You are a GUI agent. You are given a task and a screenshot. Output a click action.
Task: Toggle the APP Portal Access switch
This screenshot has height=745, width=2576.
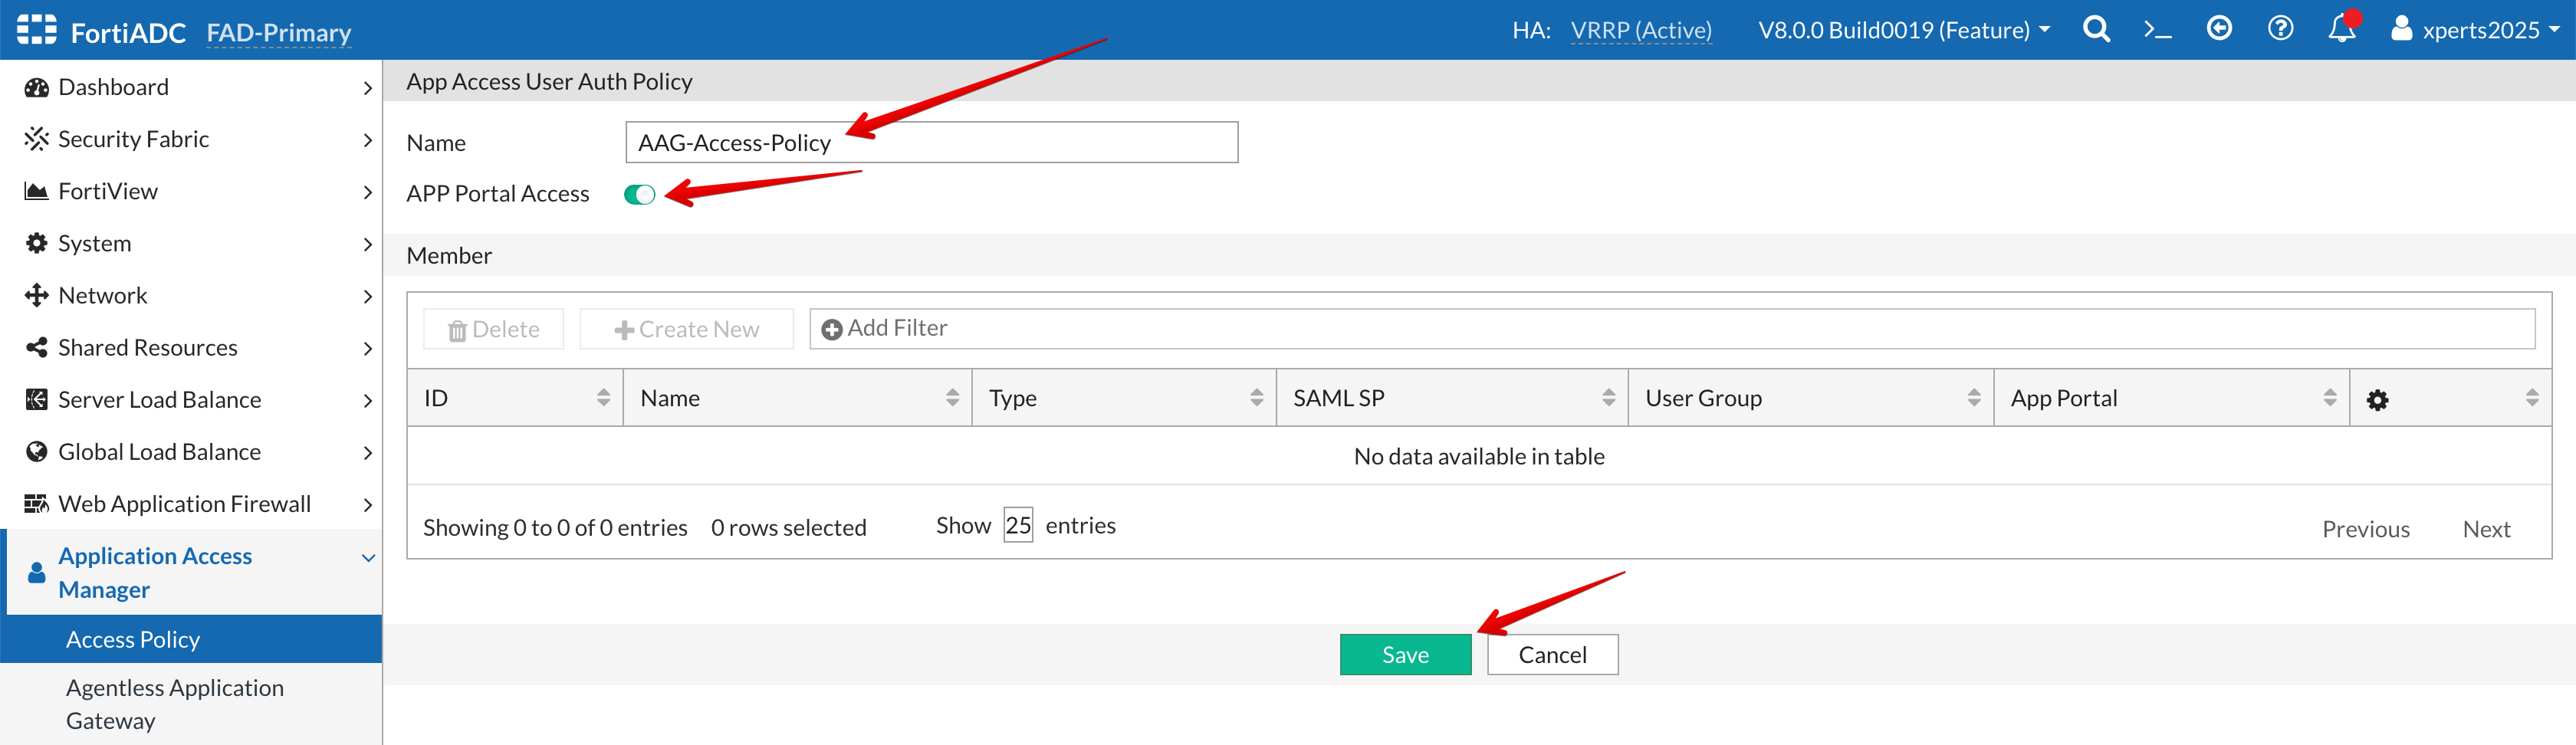(x=639, y=194)
